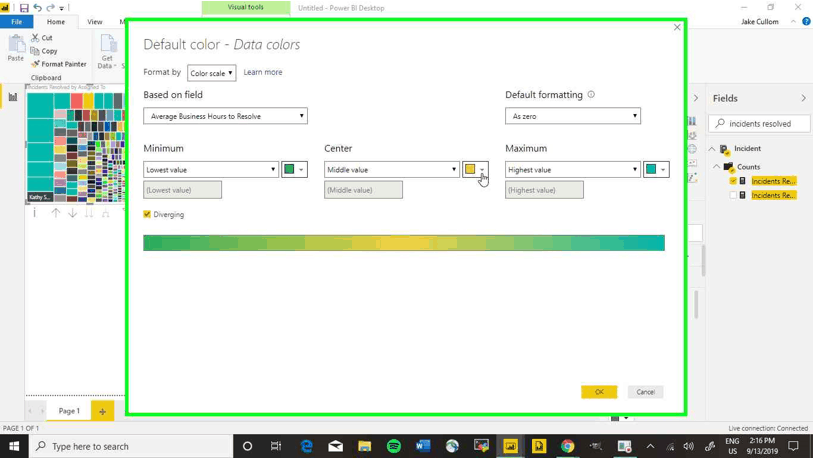Close the Default color dialog with X

[677, 27]
